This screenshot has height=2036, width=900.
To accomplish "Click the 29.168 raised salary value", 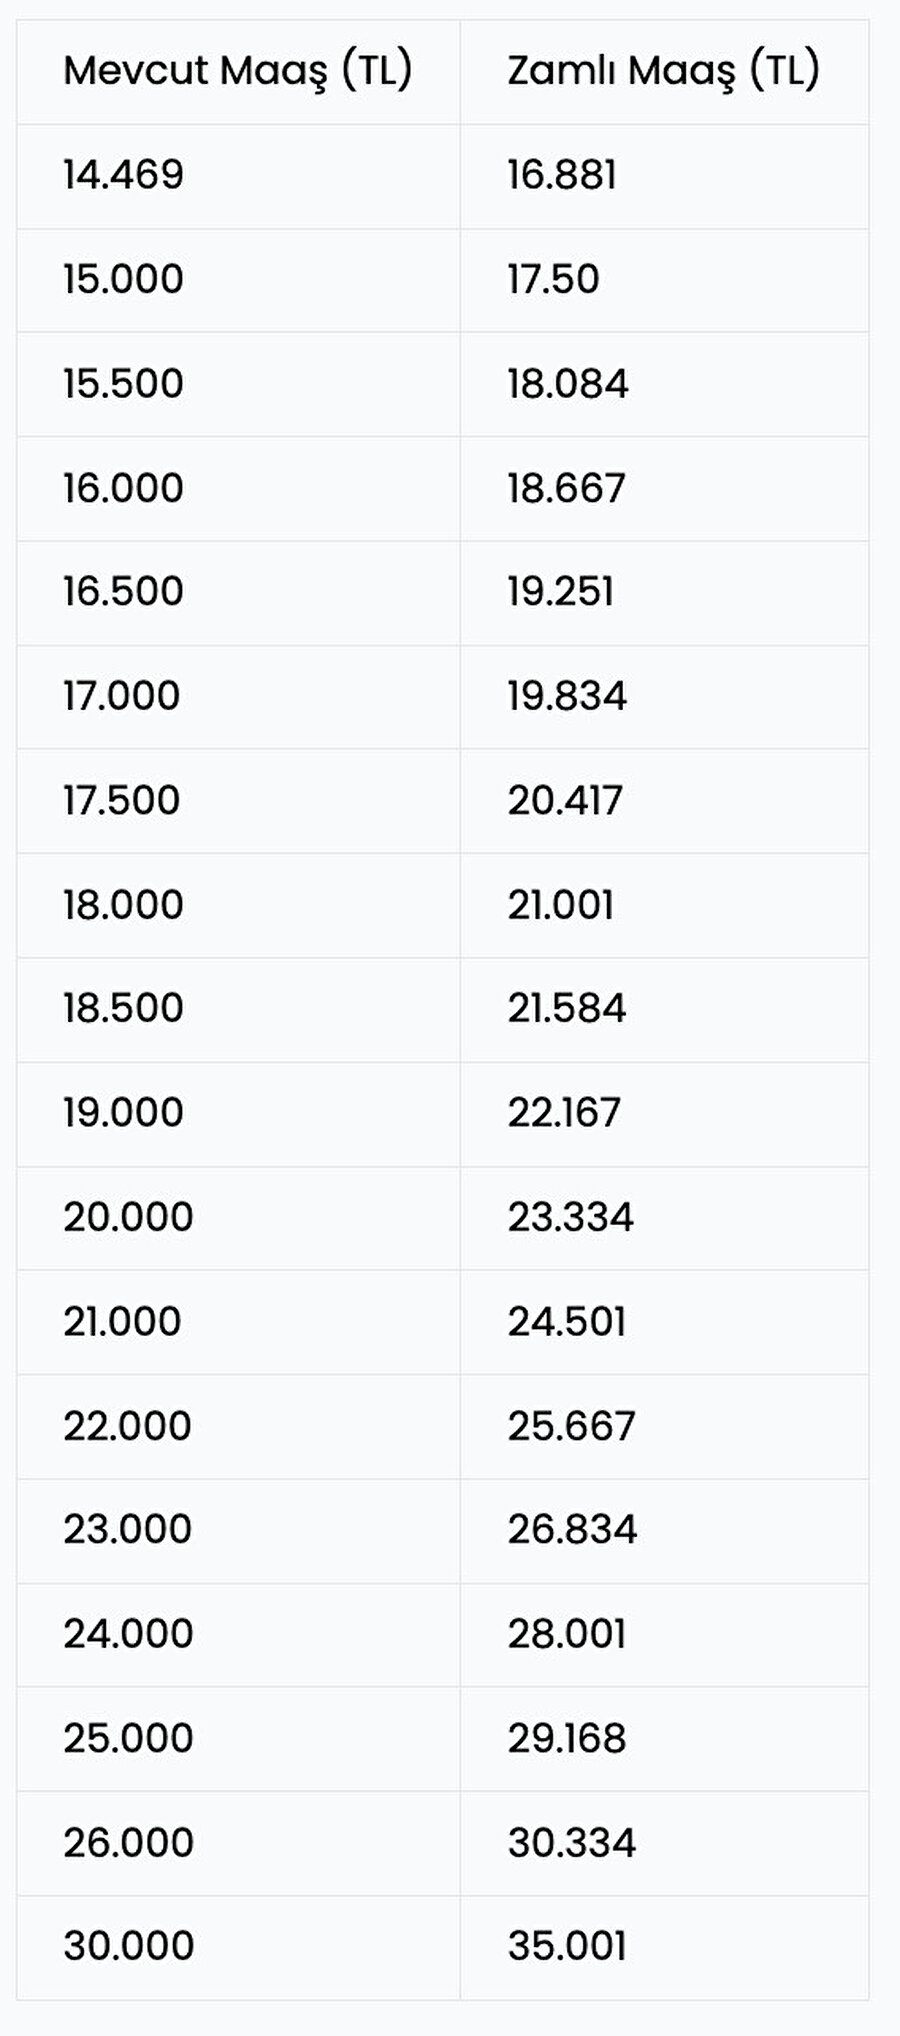I will [x=566, y=1739].
